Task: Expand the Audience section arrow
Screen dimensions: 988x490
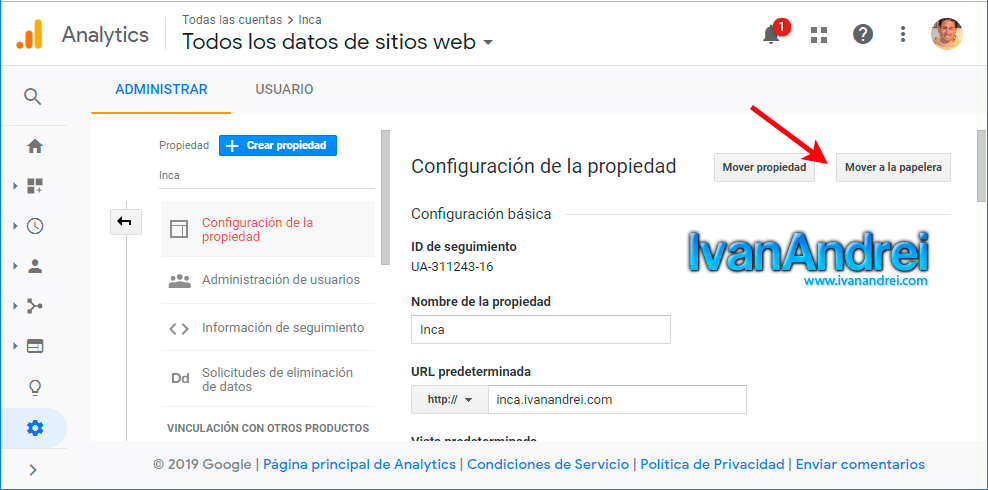Action: [x=15, y=266]
